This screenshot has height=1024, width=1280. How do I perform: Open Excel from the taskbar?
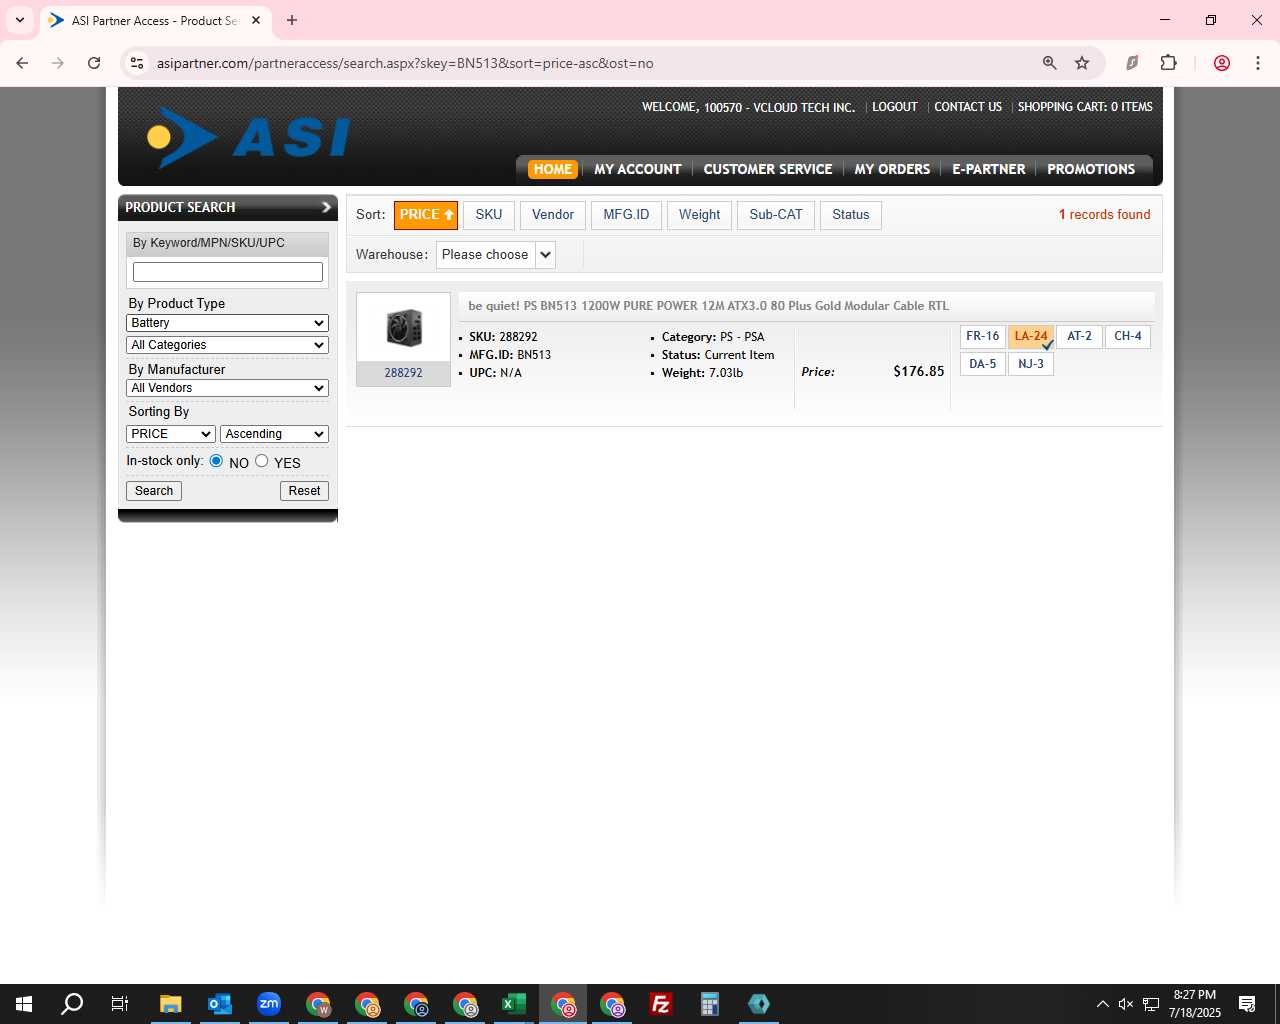513,1004
